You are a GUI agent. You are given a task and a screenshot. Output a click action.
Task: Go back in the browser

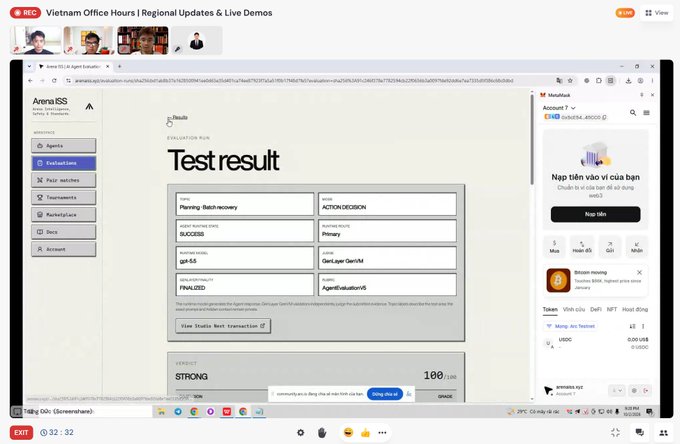[30, 81]
